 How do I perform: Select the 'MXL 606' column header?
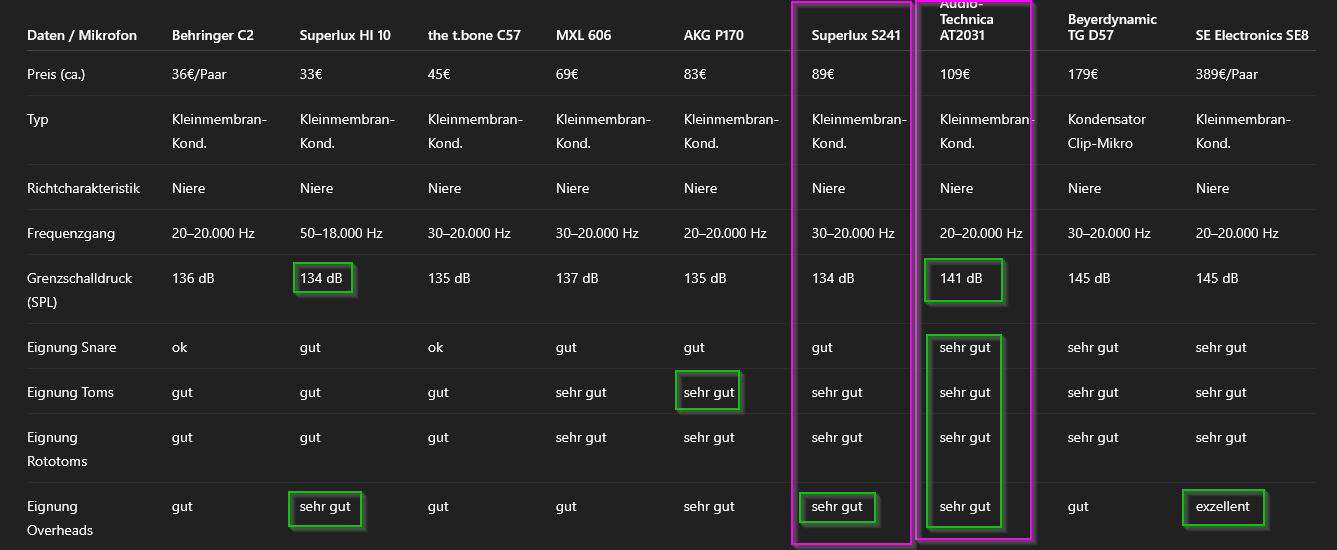(x=584, y=35)
